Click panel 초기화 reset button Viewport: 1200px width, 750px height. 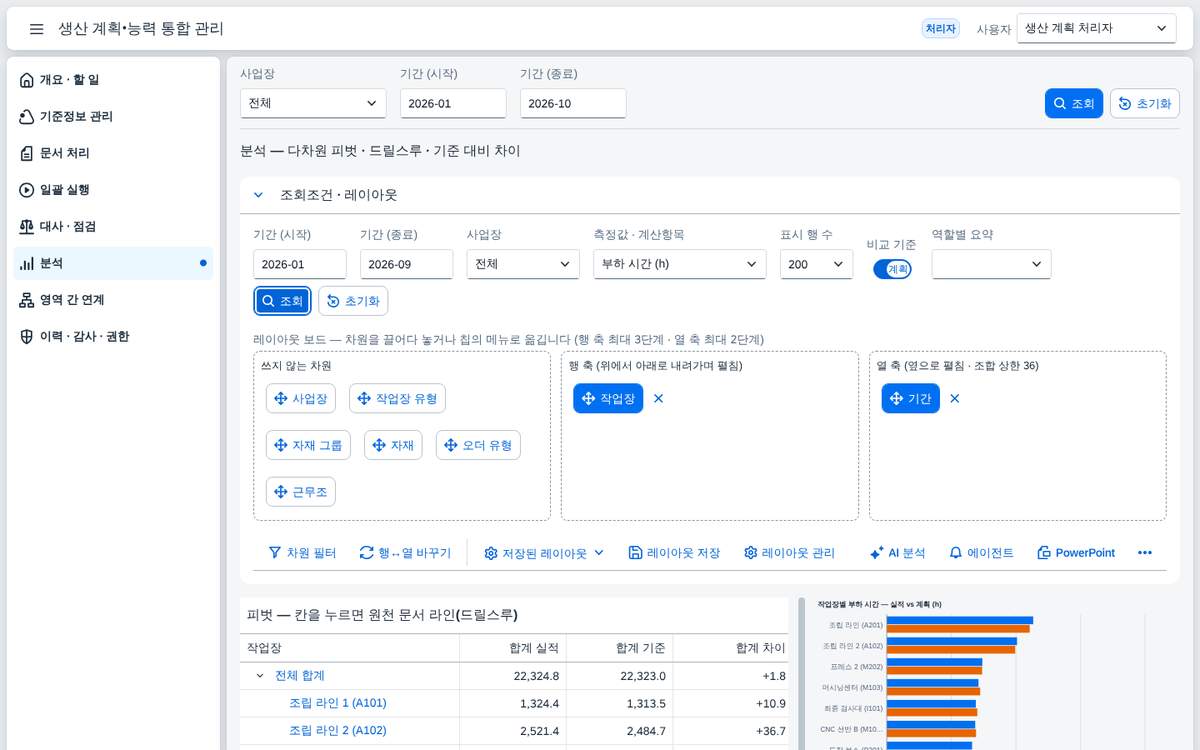(x=353, y=301)
